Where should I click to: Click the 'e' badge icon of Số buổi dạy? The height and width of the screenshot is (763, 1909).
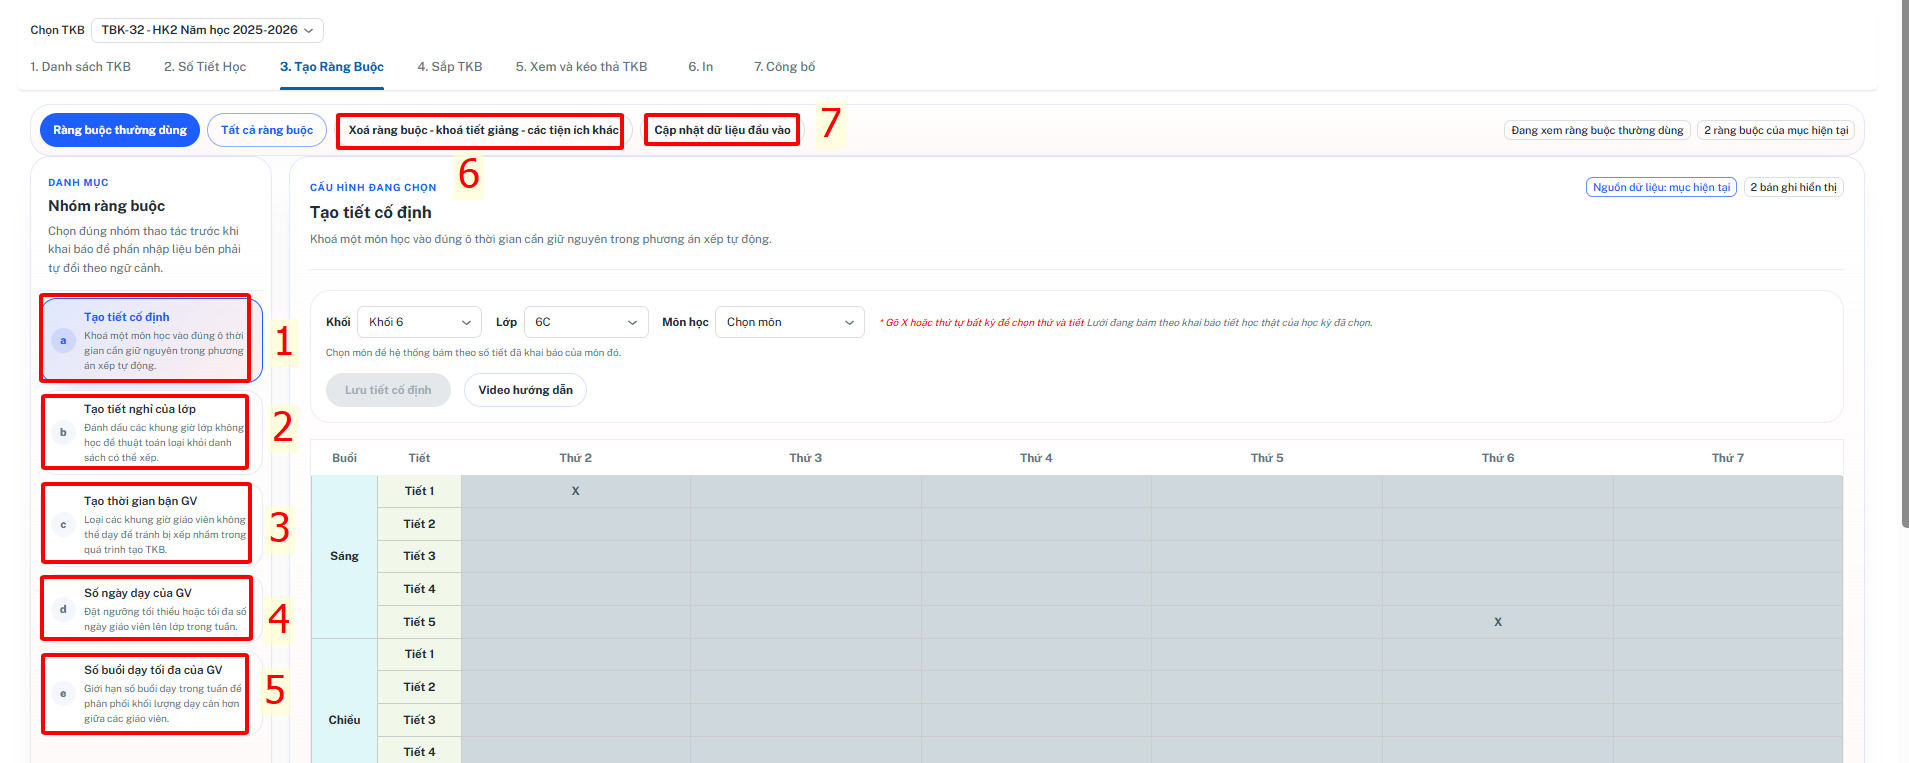point(63,694)
